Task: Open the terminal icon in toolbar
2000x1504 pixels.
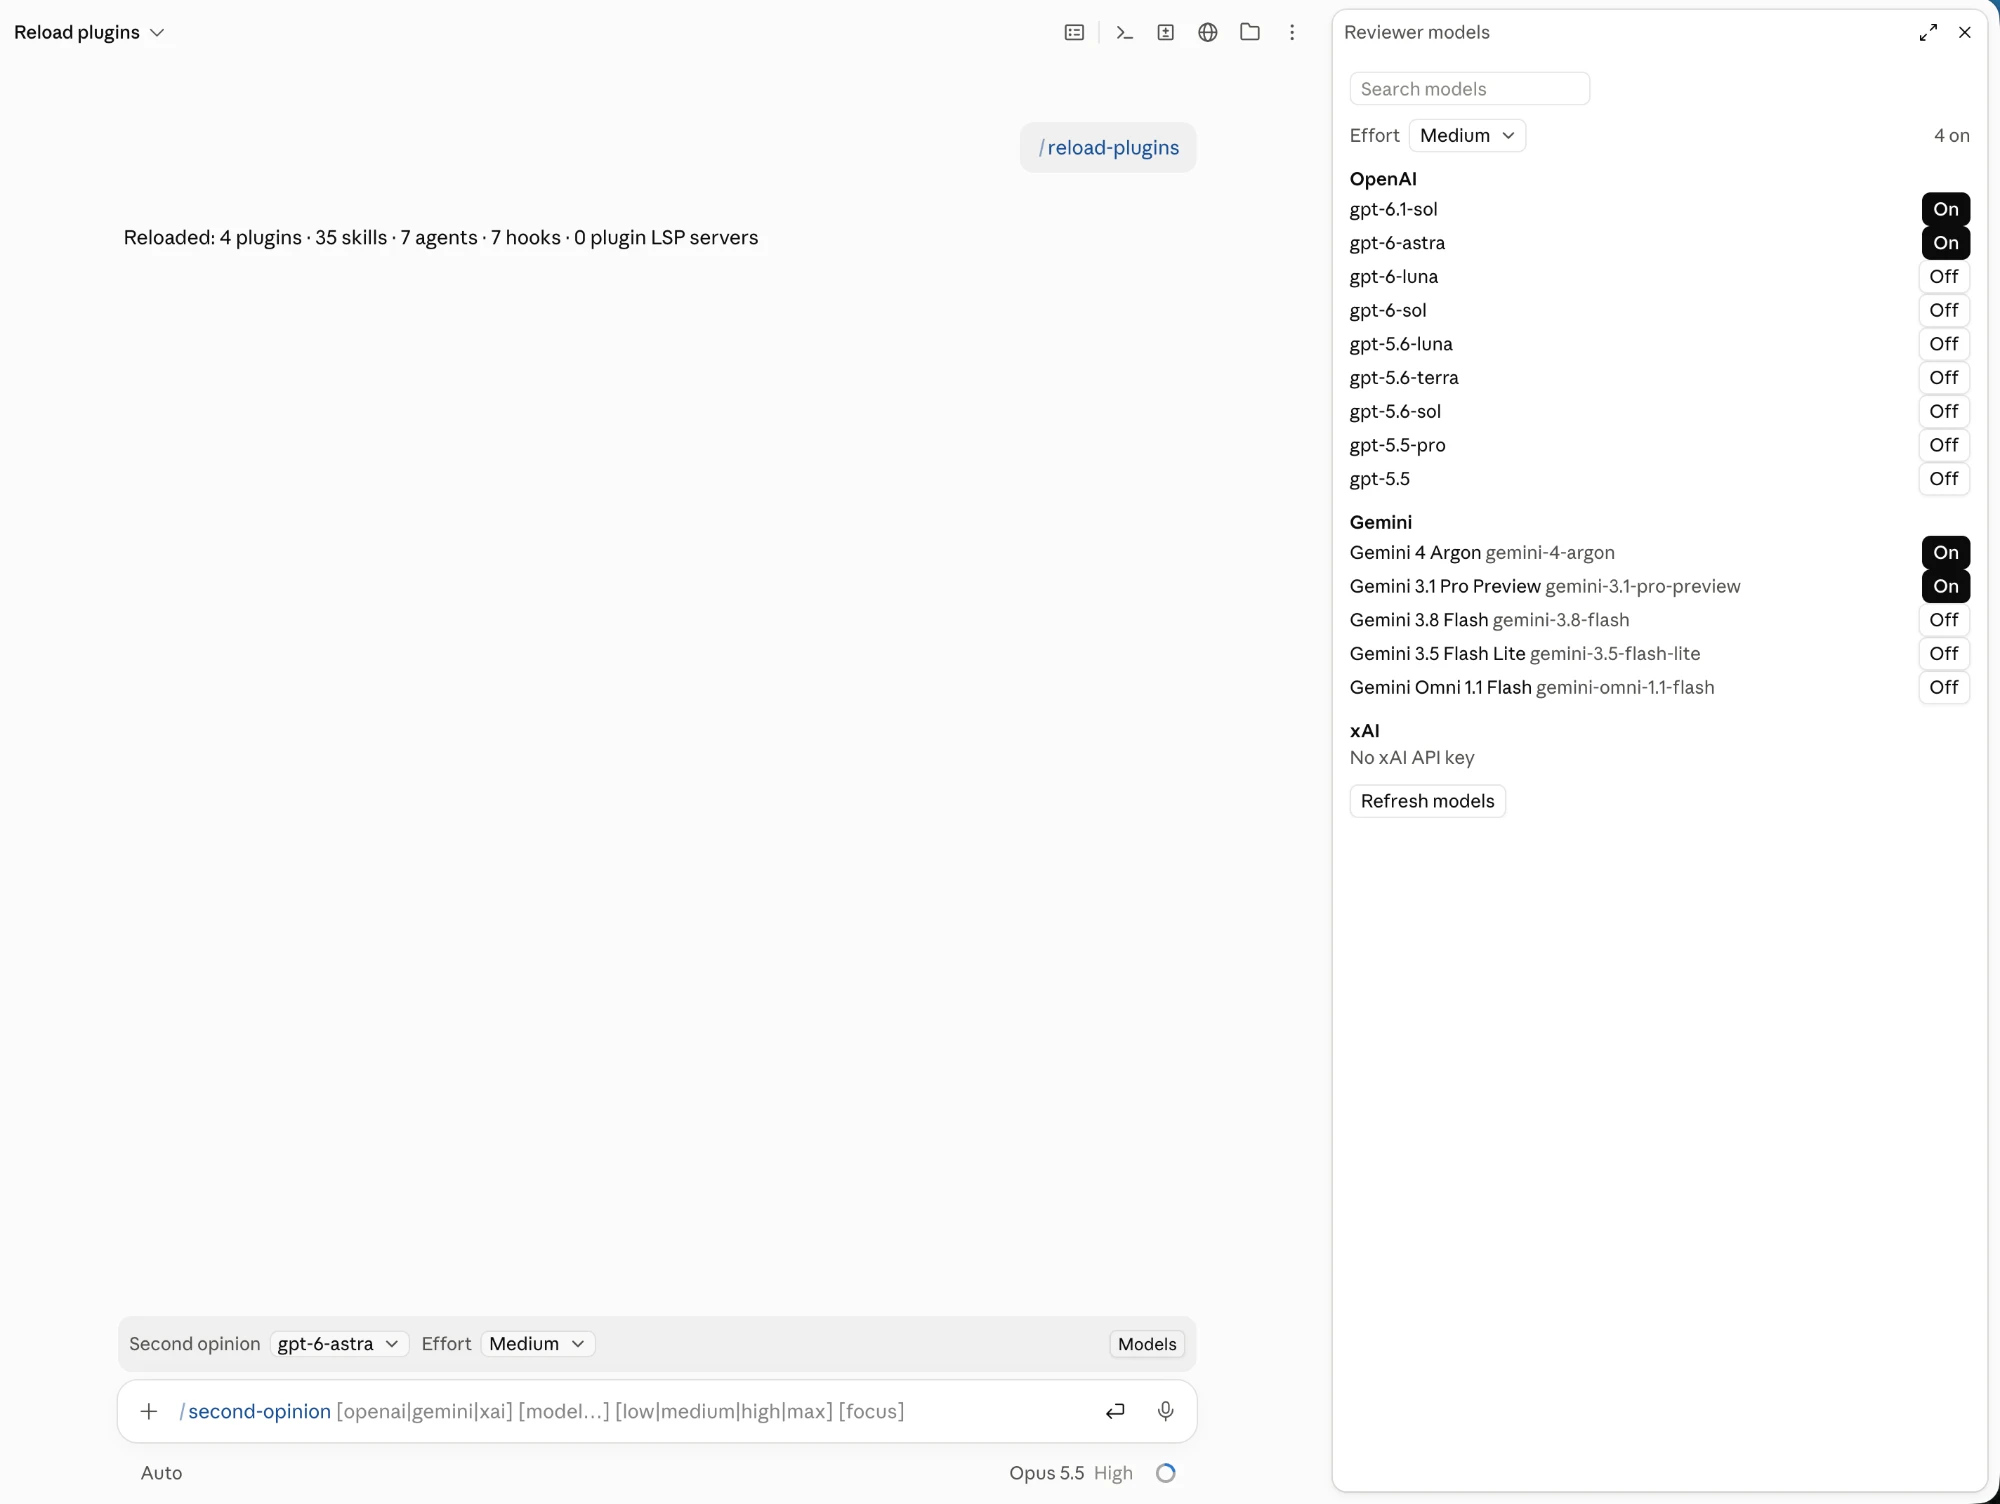Action: 1125,32
